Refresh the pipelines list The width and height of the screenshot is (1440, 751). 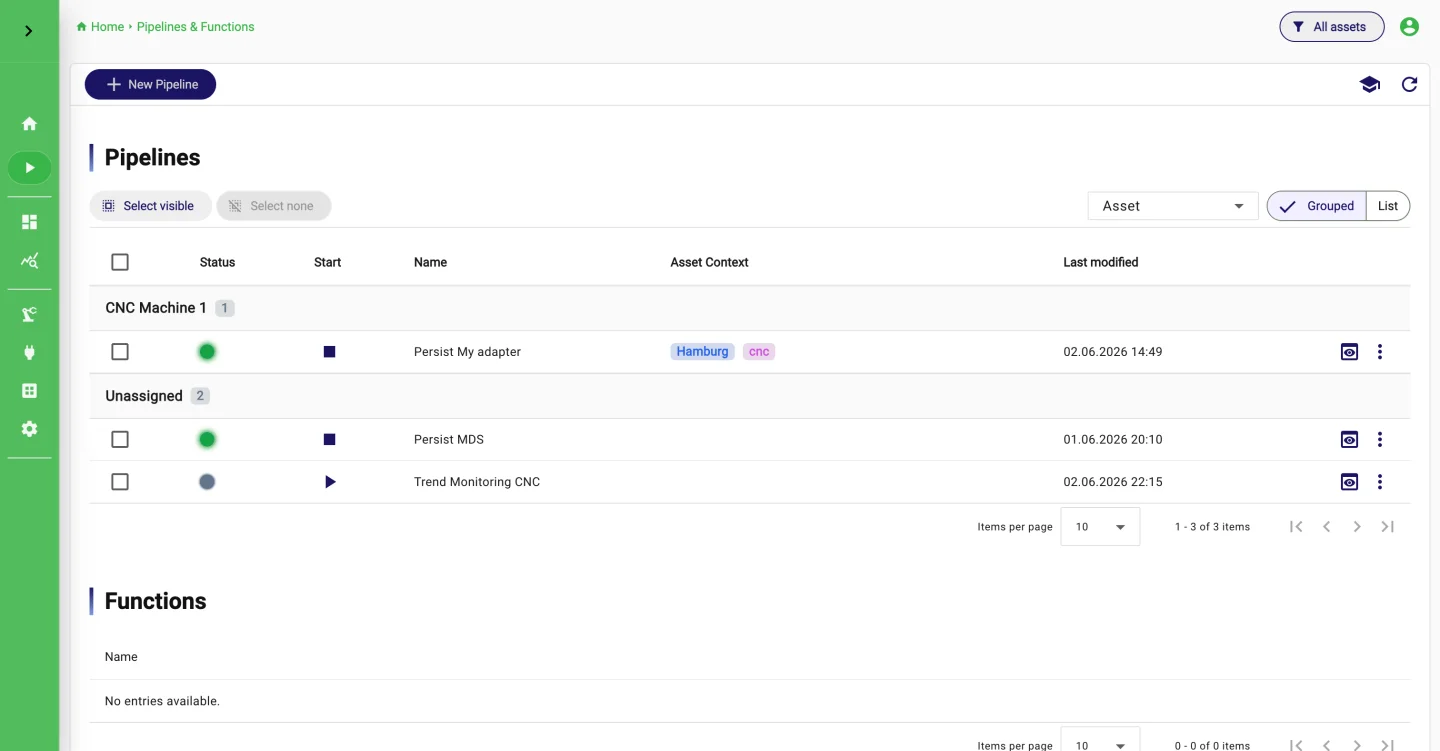(1409, 85)
